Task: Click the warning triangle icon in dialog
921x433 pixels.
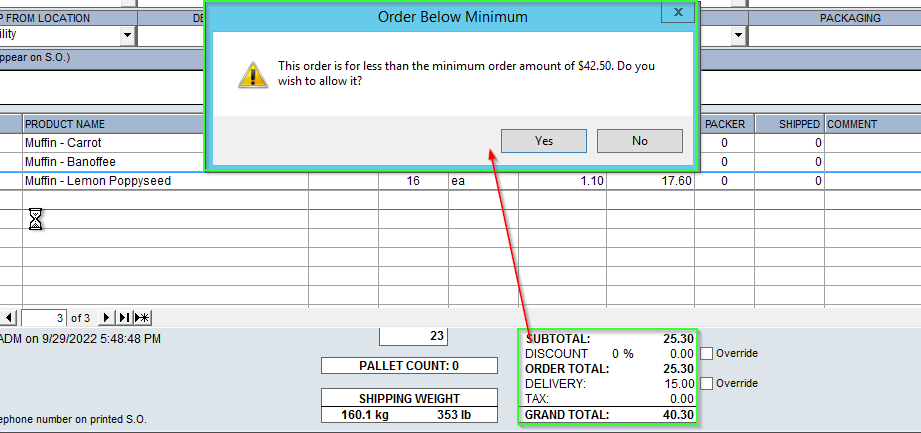Action: tap(248, 73)
